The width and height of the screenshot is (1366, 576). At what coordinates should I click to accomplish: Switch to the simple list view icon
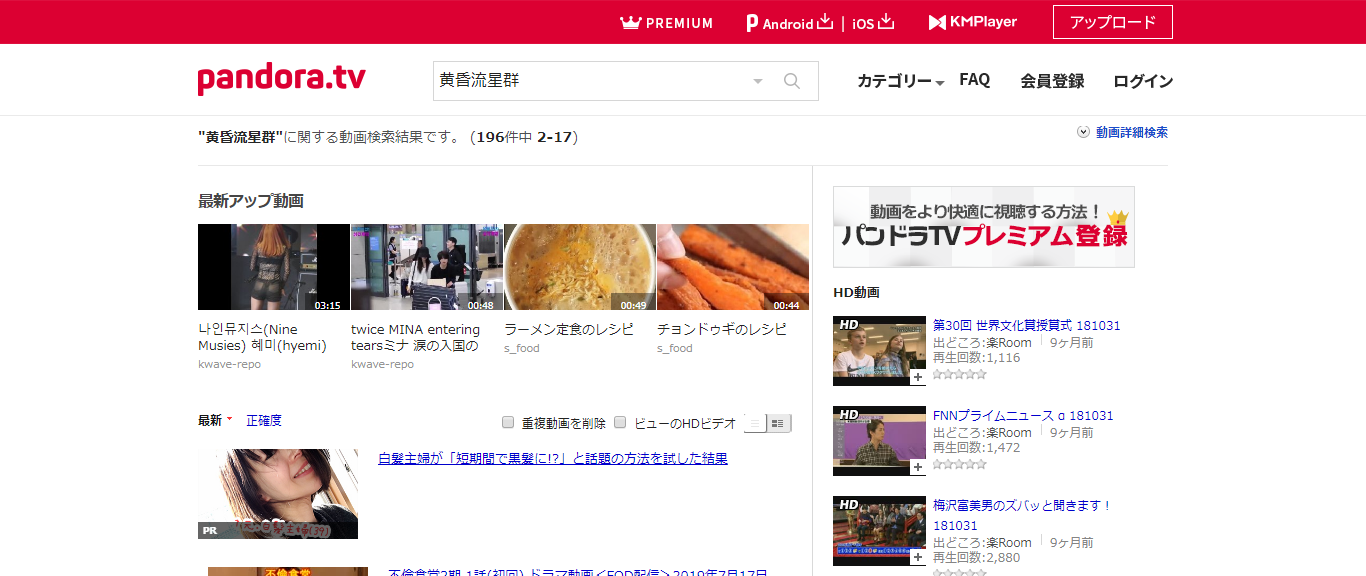coord(755,424)
